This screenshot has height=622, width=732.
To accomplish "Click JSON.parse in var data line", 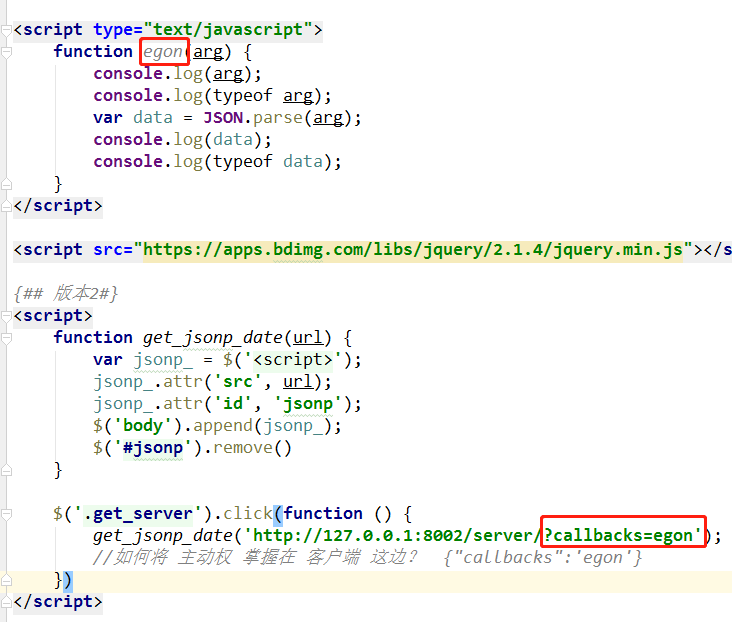I will [253, 118].
